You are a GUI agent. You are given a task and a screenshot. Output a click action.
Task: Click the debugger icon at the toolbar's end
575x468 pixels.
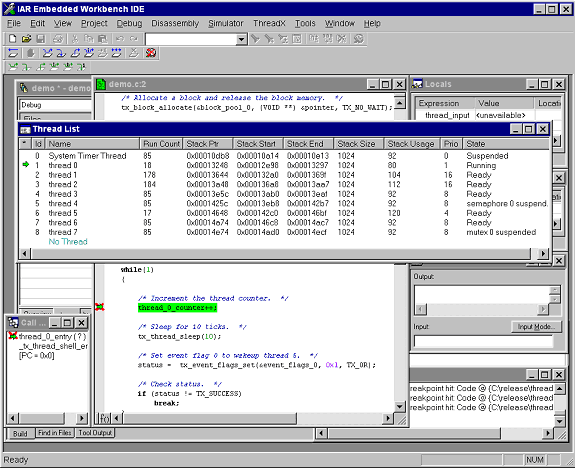pyautogui.click(x=359, y=39)
